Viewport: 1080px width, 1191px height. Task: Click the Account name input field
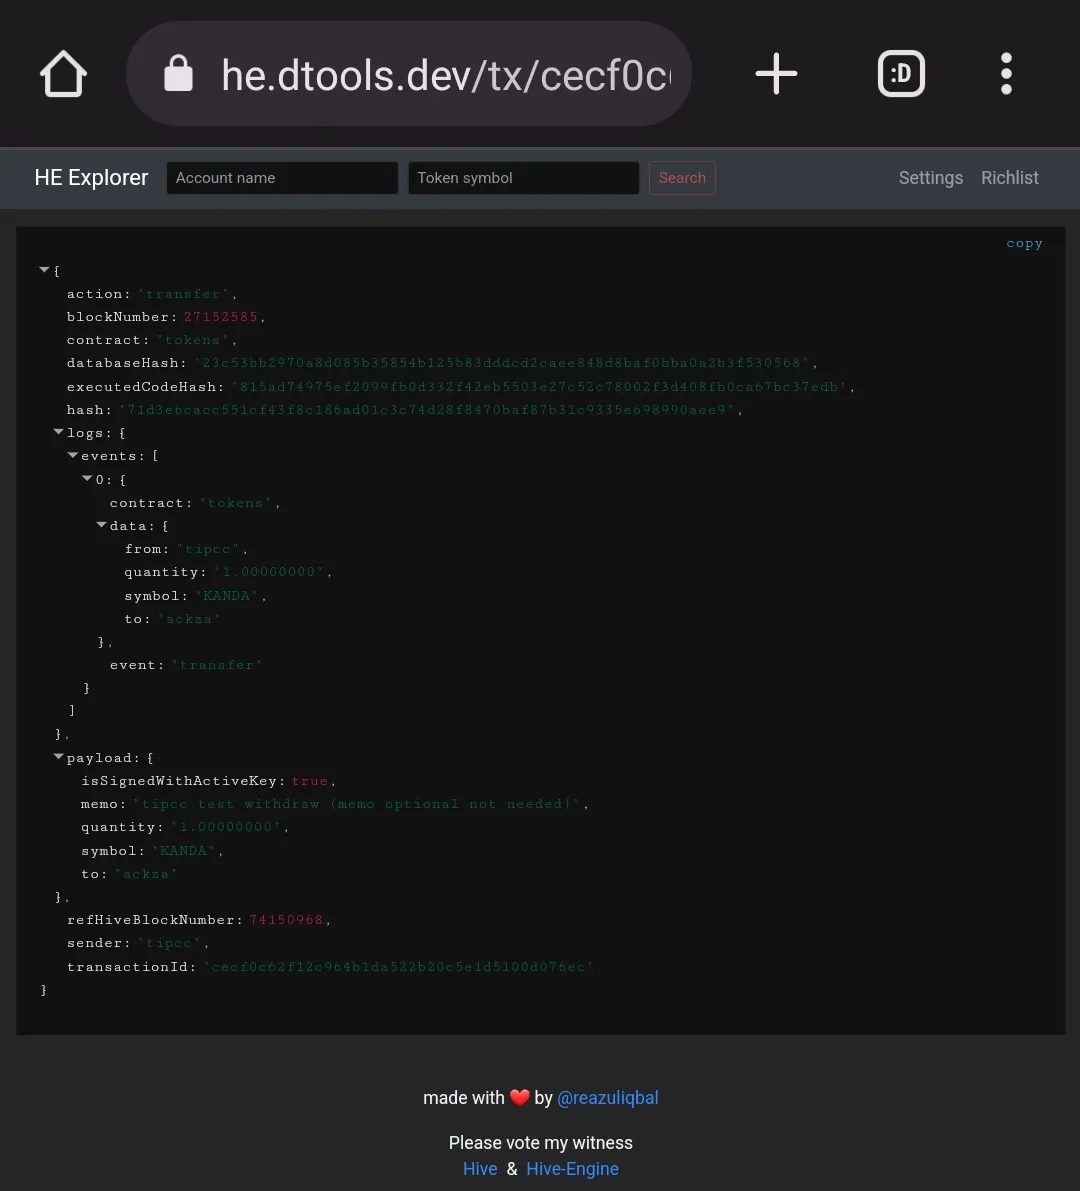[x=282, y=178]
